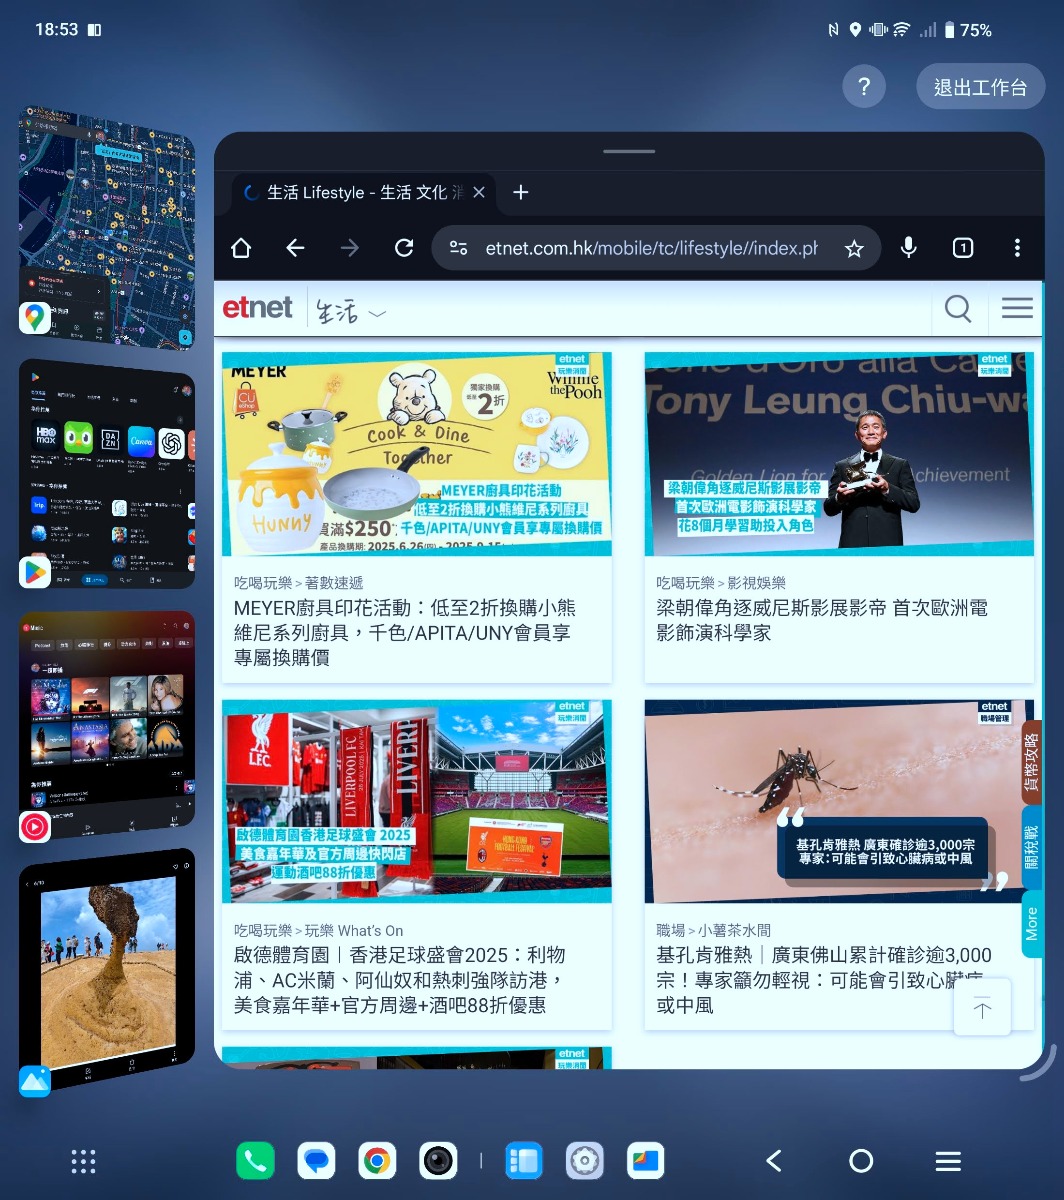The height and width of the screenshot is (1200, 1064).
Task: Open the Tony Leung article image
Action: coord(839,454)
